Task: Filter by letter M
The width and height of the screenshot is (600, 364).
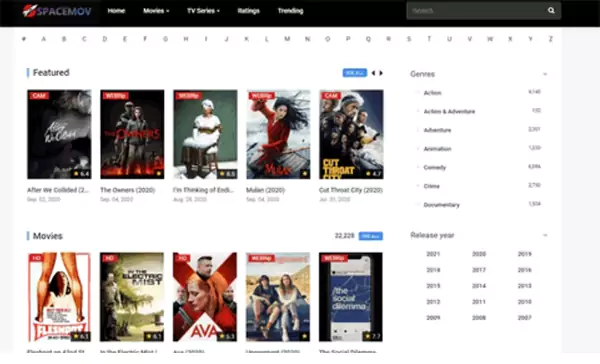Action: click(287, 39)
